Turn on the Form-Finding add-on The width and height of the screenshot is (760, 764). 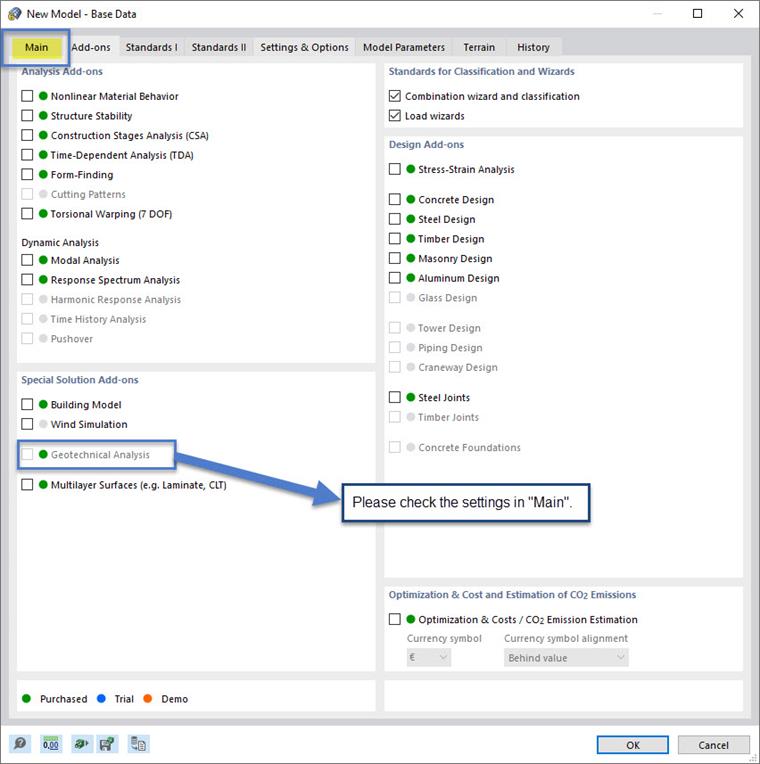[27, 174]
